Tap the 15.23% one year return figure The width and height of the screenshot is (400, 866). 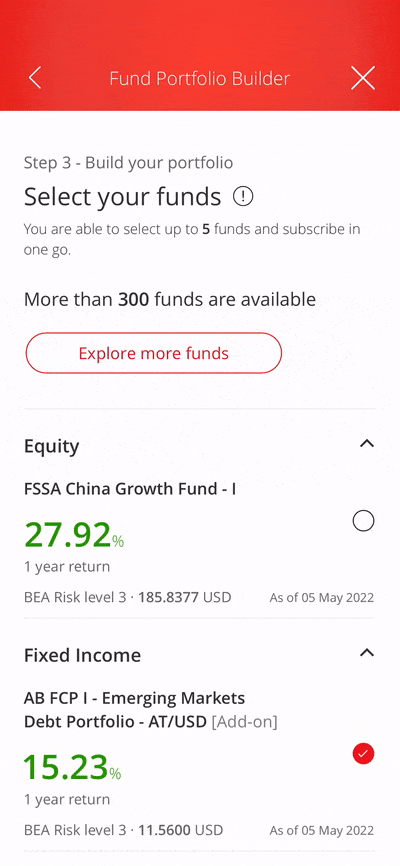point(72,768)
